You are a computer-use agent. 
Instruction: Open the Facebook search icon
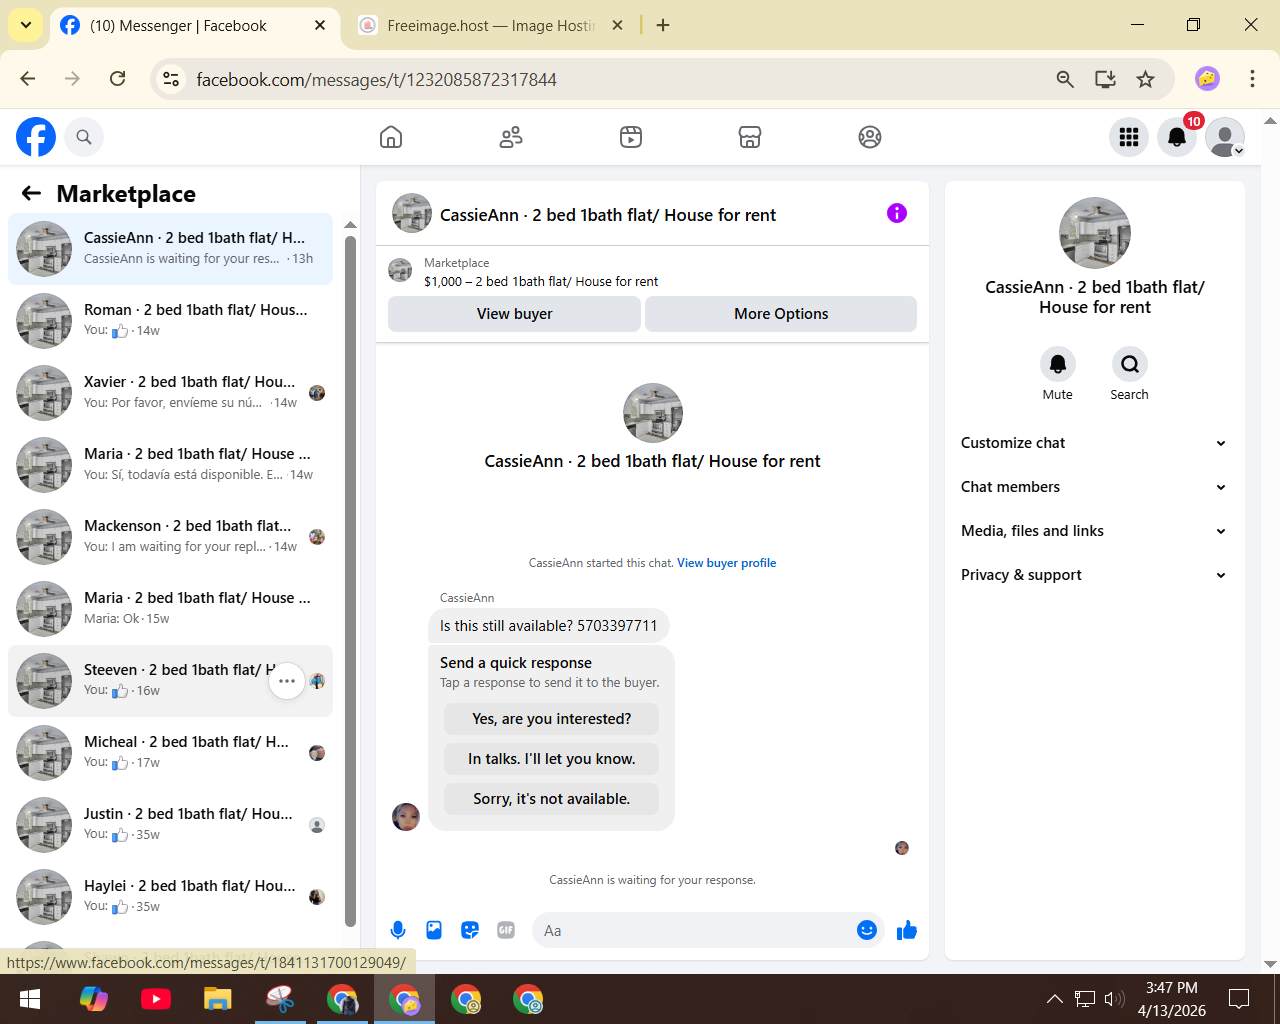(x=84, y=137)
